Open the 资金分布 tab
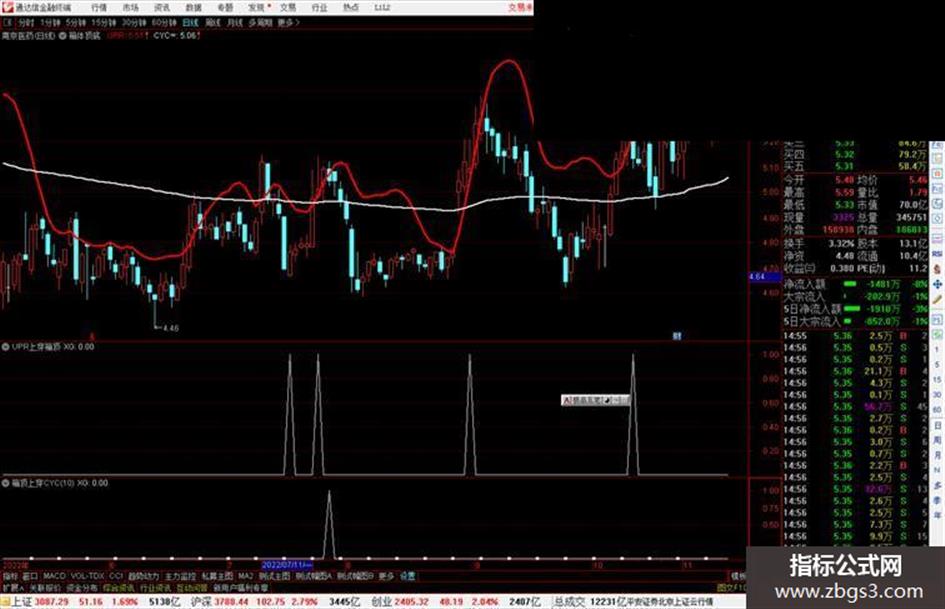Viewport: 945px width, 609px height. 81,587
